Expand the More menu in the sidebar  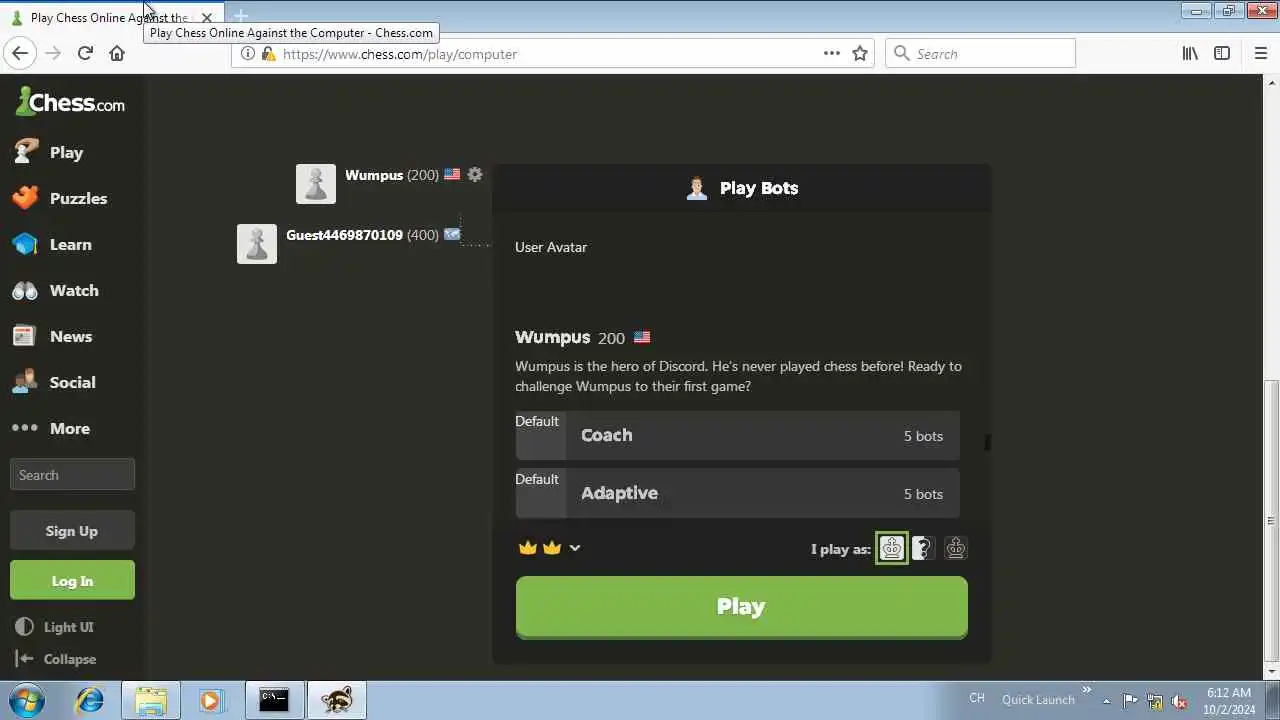tap(51, 428)
